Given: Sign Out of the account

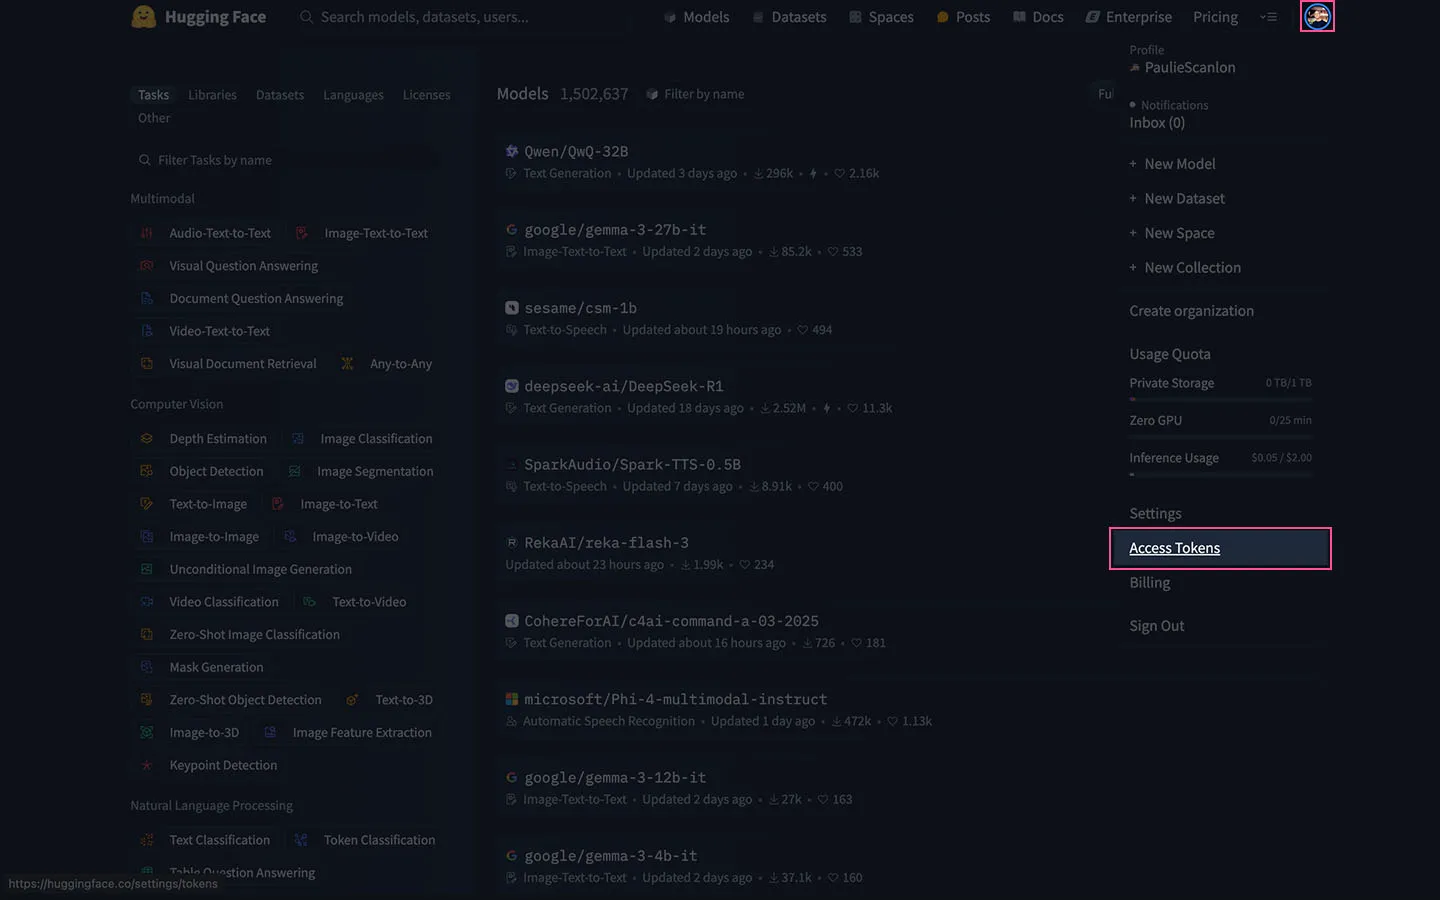Looking at the screenshot, I should [1156, 626].
